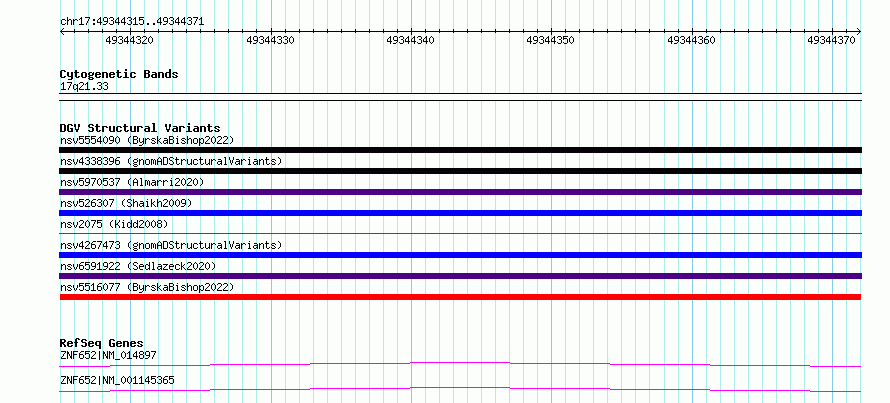
Task: Click ruler position 49344370
Action: tap(832, 40)
